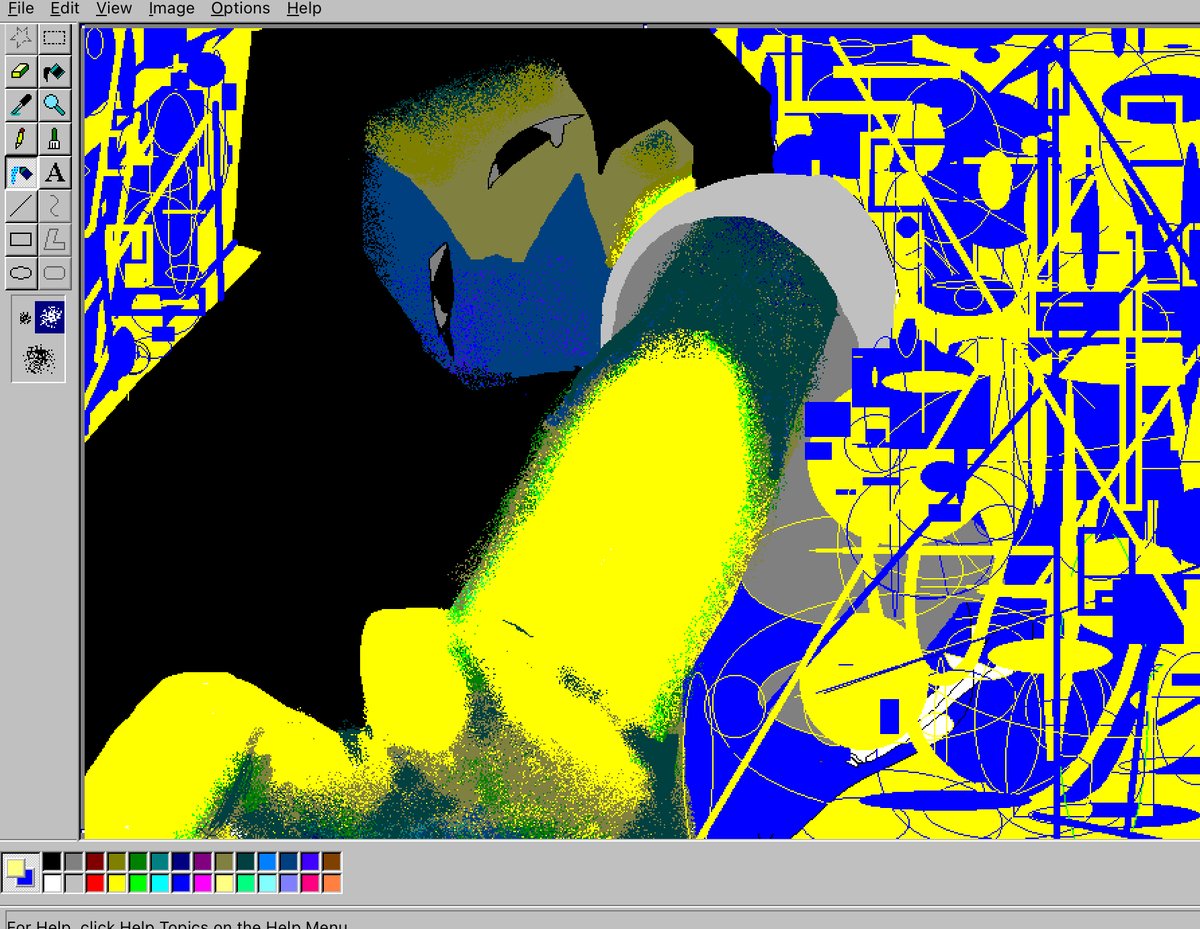The image size is (1200, 929).
Task: Open the File menu
Action: 21,8
